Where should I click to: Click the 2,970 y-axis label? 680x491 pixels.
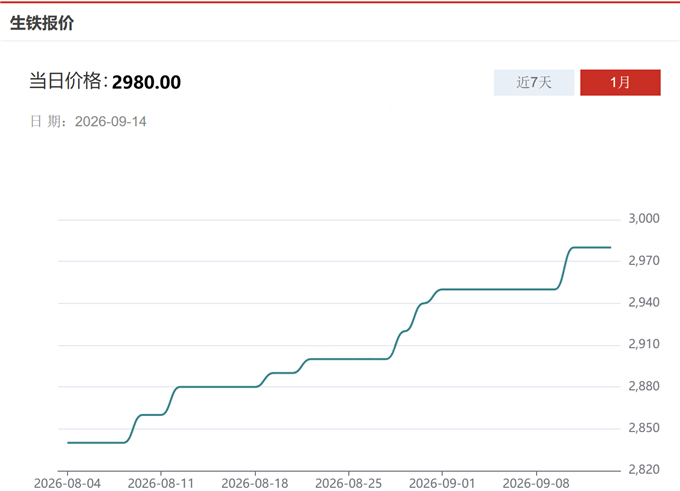(x=644, y=260)
